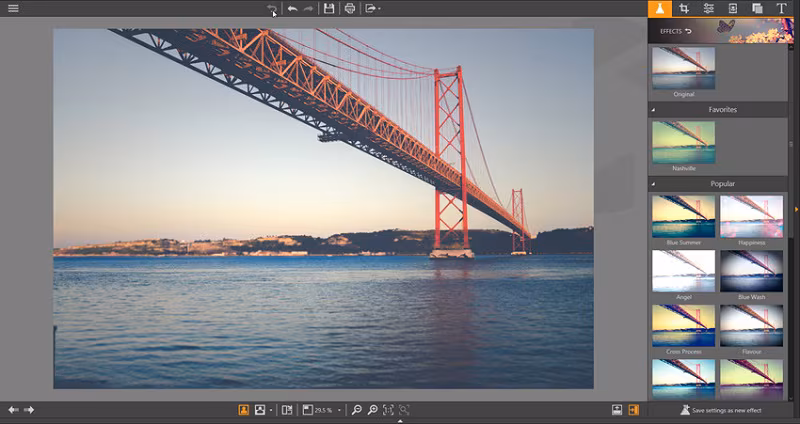Zoom out with the magnifier minus icon
This screenshot has height=424, width=800.
click(357, 410)
